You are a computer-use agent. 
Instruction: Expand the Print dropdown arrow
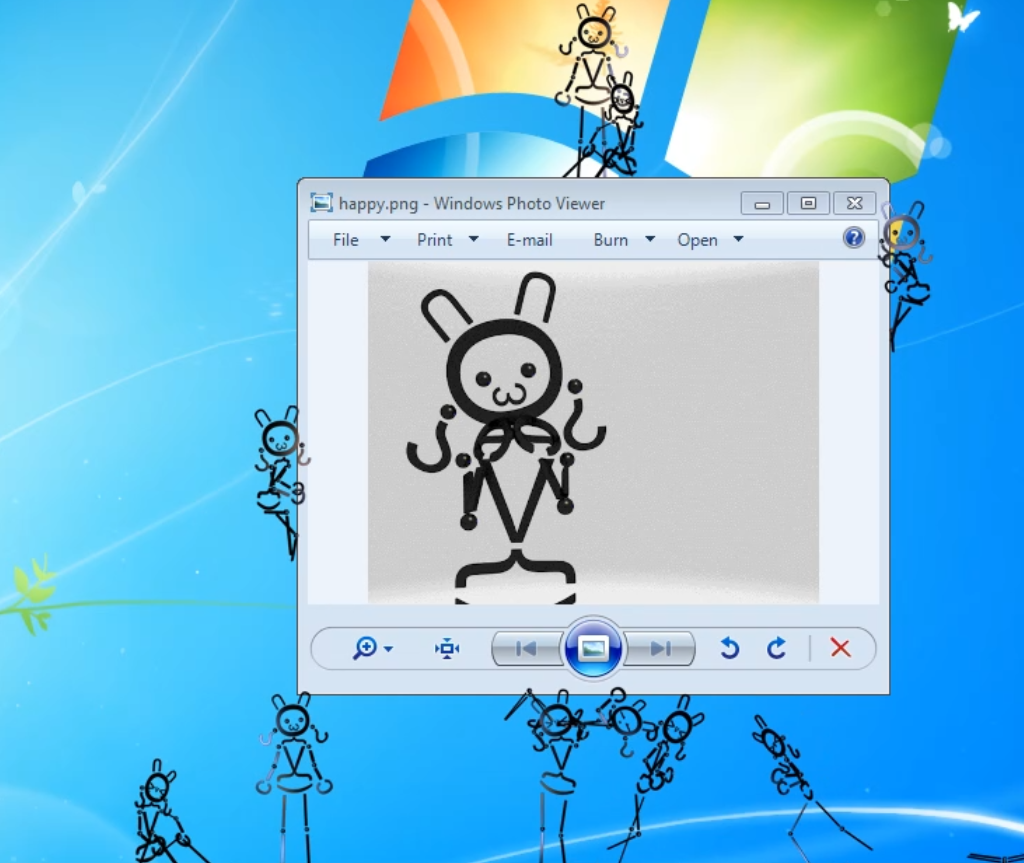(473, 239)
